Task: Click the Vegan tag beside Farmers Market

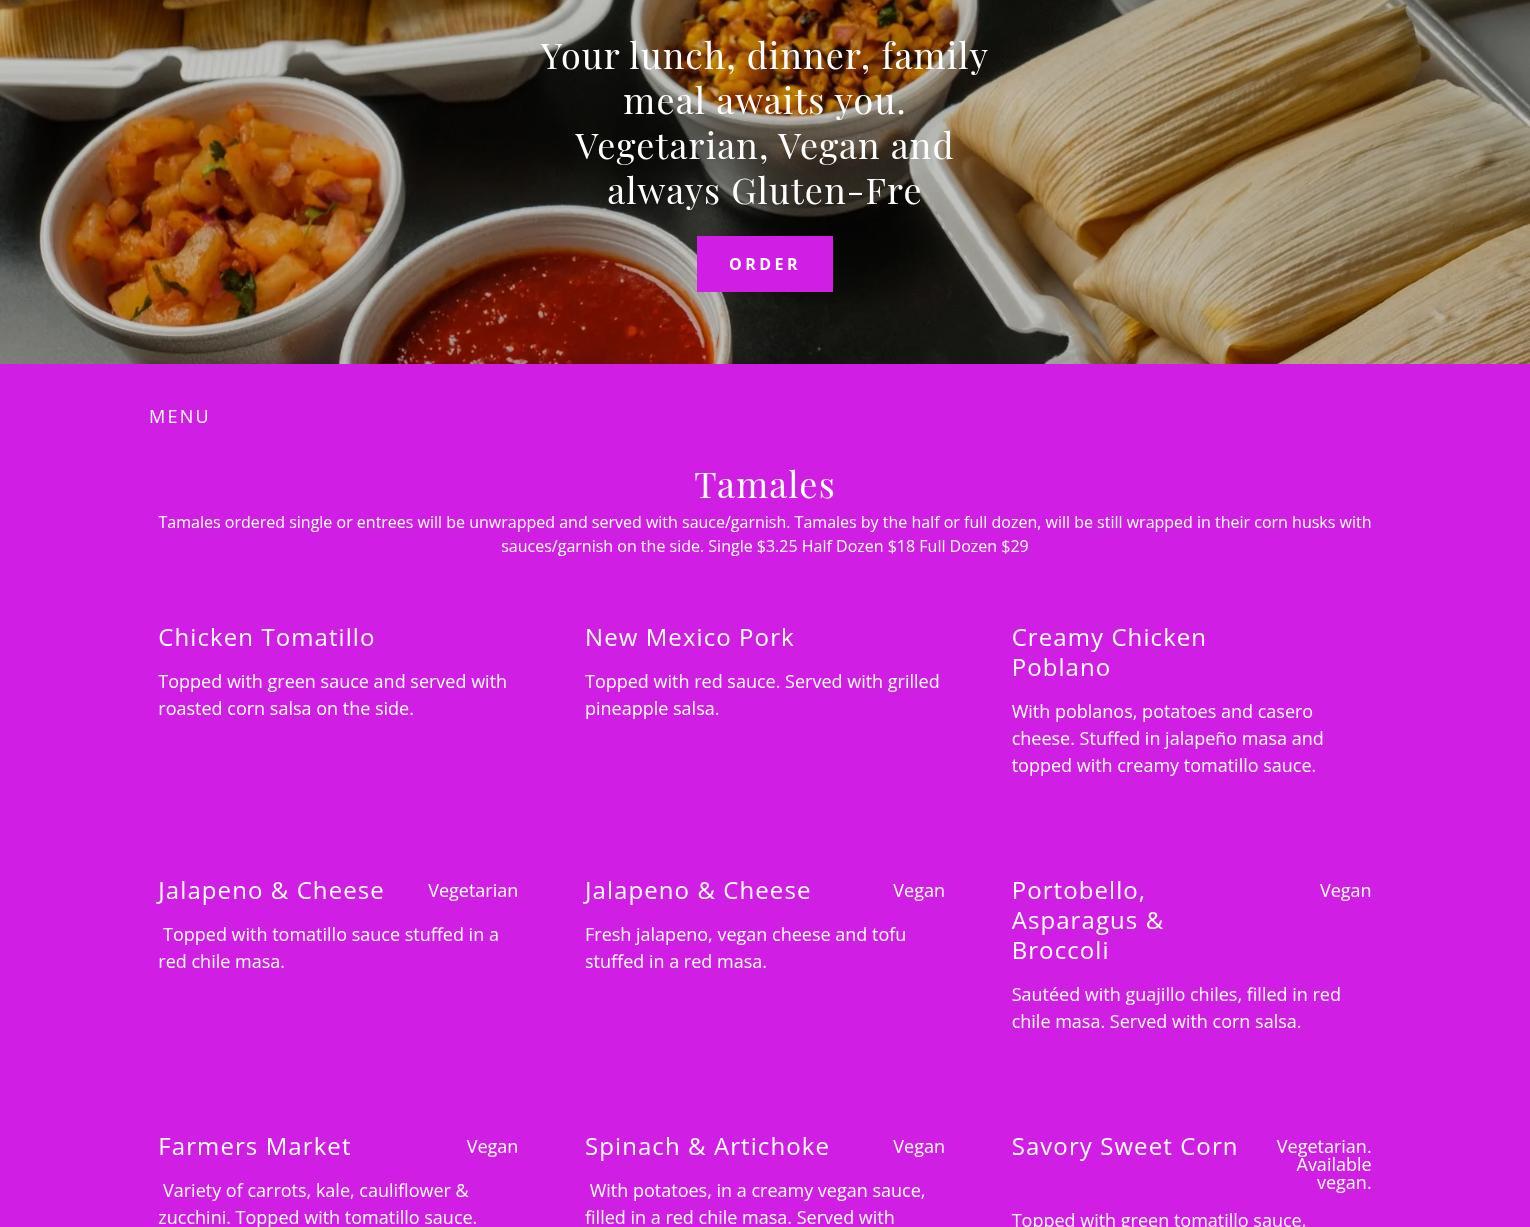Action: tap(492, 1146)
